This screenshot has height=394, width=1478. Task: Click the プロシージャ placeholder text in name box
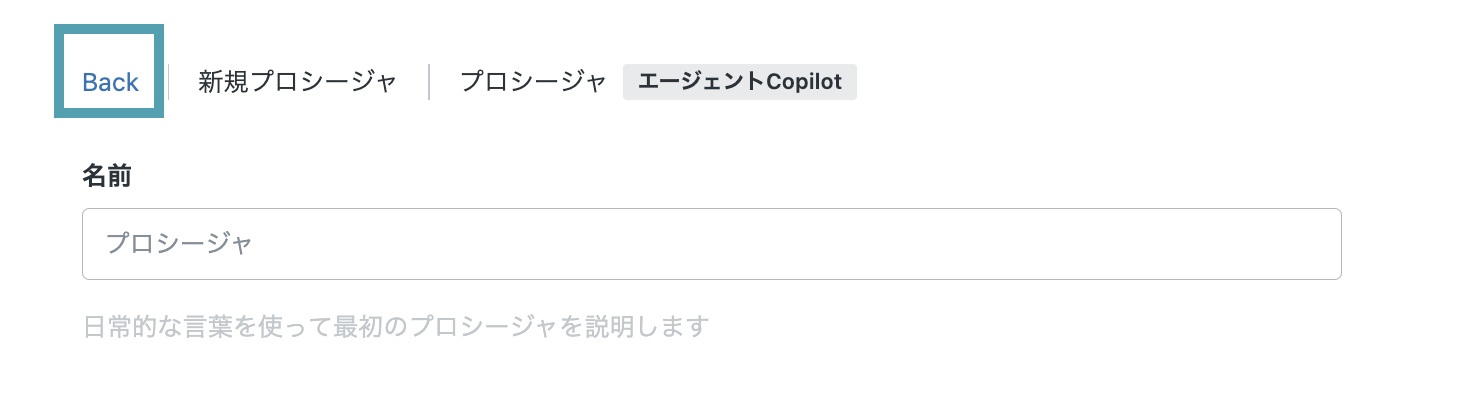179,243
